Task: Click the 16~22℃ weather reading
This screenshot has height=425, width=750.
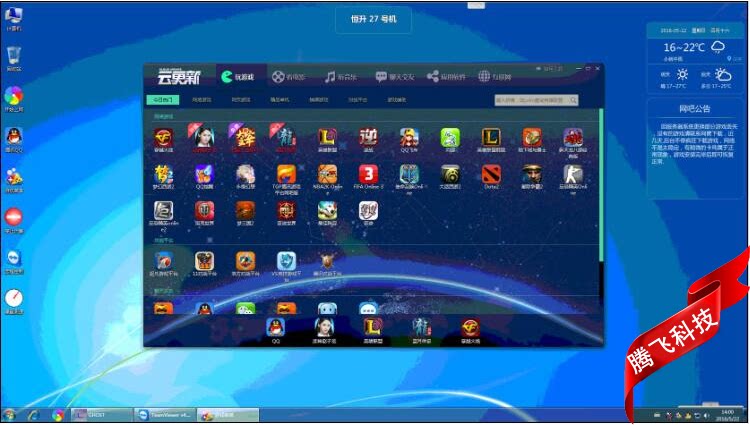Action: (x=684, y=47)
